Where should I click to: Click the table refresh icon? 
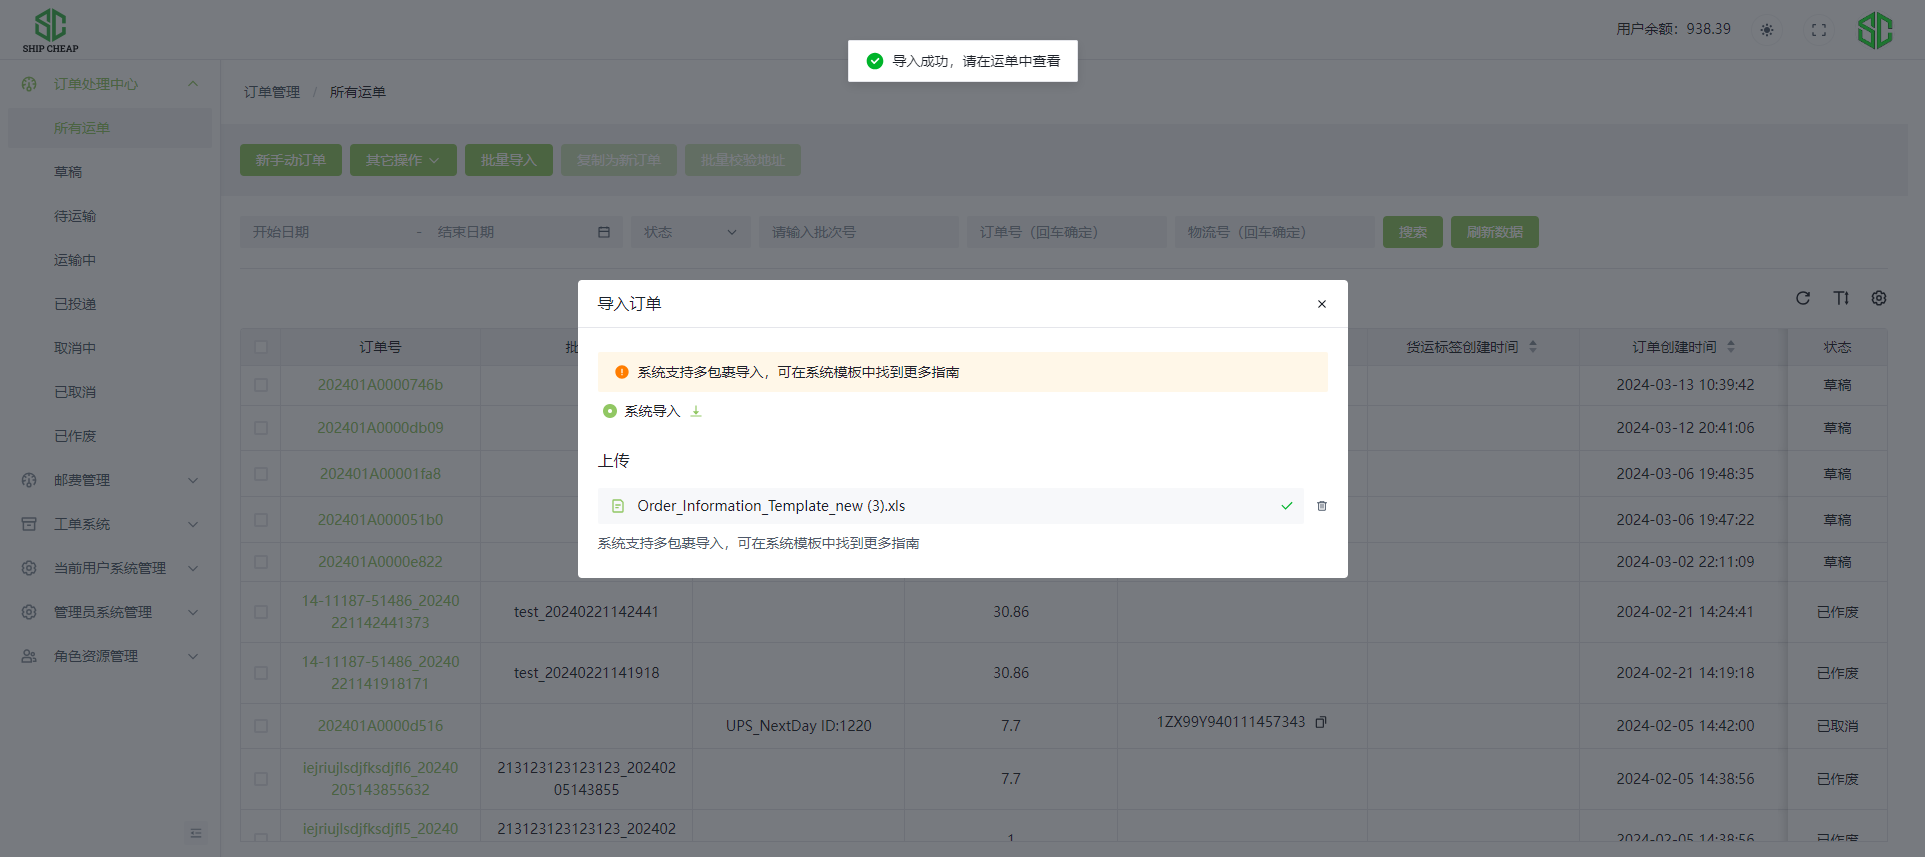(x=1802, y=298)
